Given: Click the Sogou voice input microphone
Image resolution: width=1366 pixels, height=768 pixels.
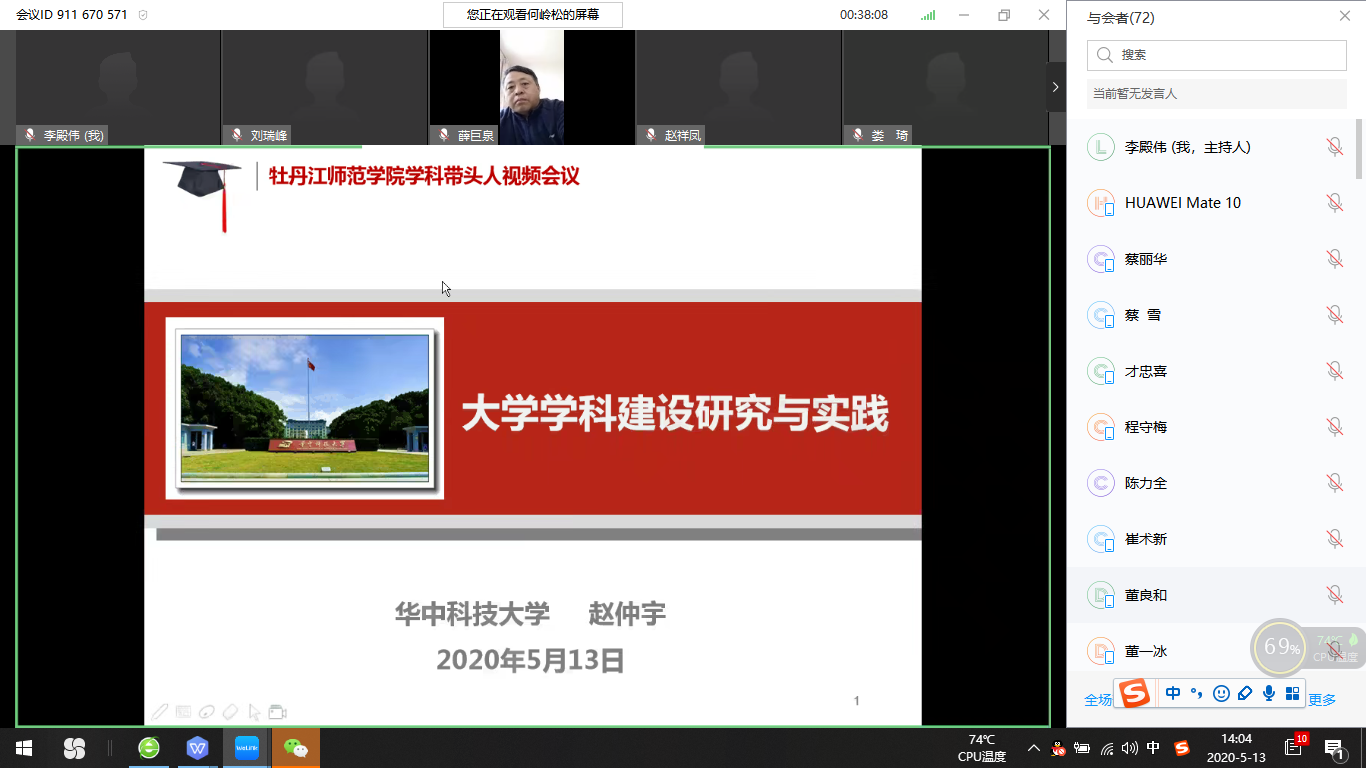Looking at the screenshot, I should [x=1269, y=694].
